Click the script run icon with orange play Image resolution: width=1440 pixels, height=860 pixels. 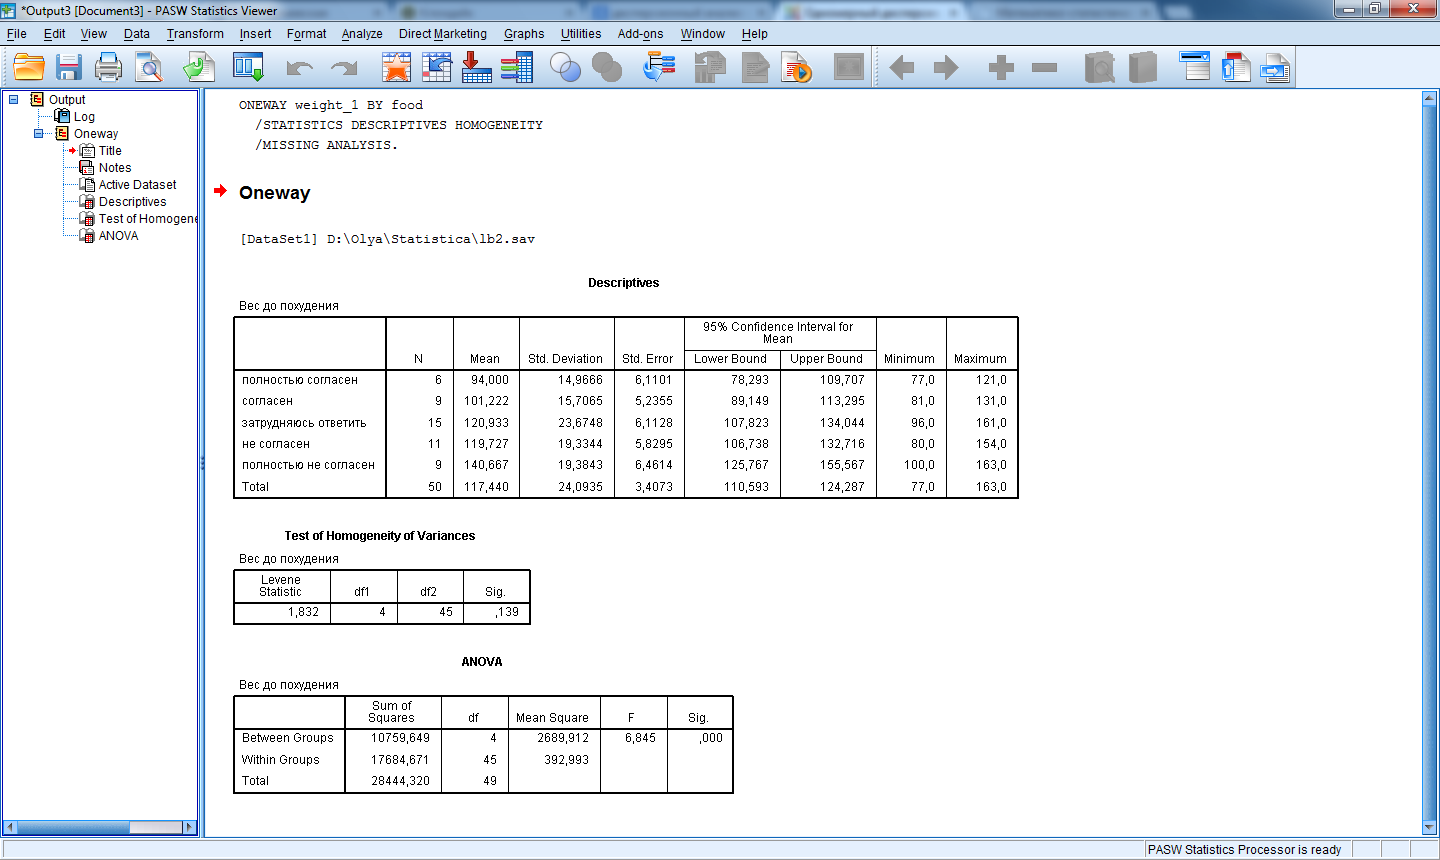797,68
